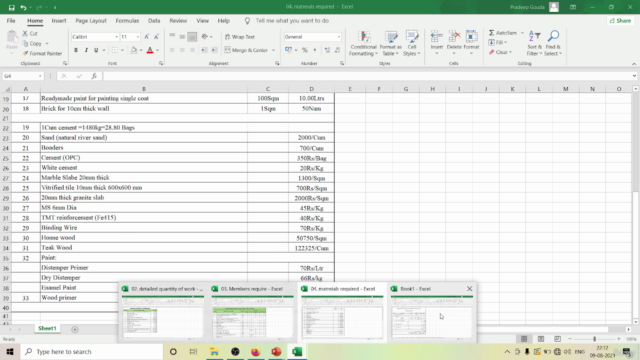Click the Decrease Decimal icon
Image resolution: width=640 pixels, height=360 pixels.
click(337, 50)
